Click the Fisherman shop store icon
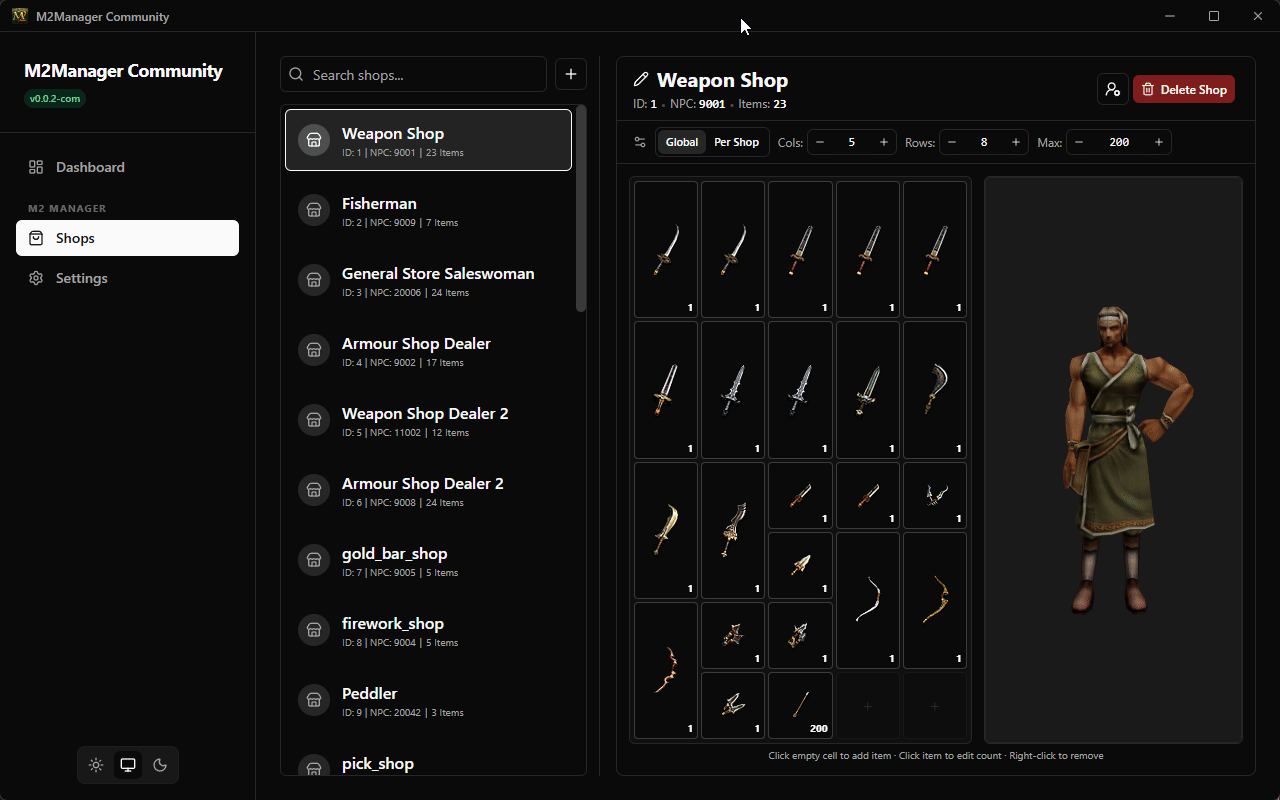The image size is (1280, 800). [x=314, y=210]
